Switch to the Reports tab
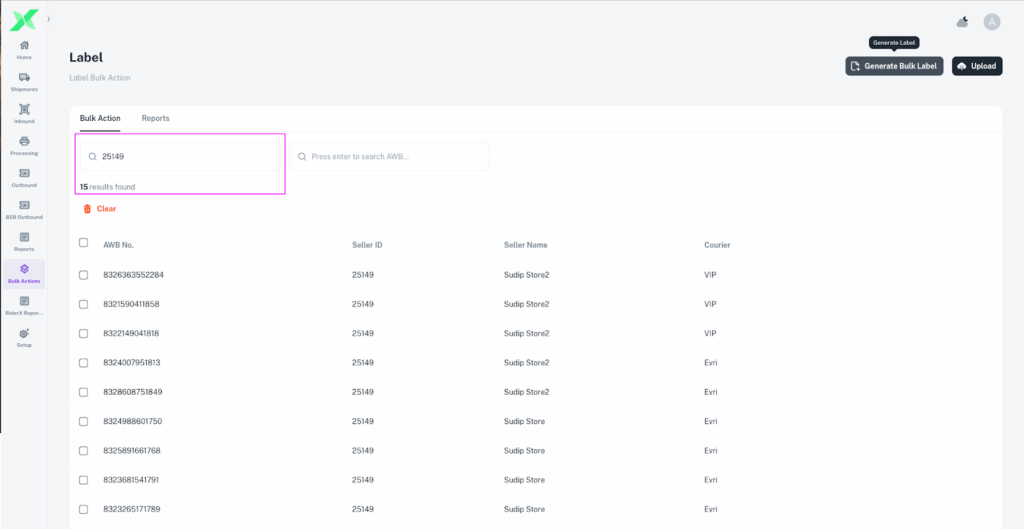This screenshot has width=1024, height=529. pos(155,118)
